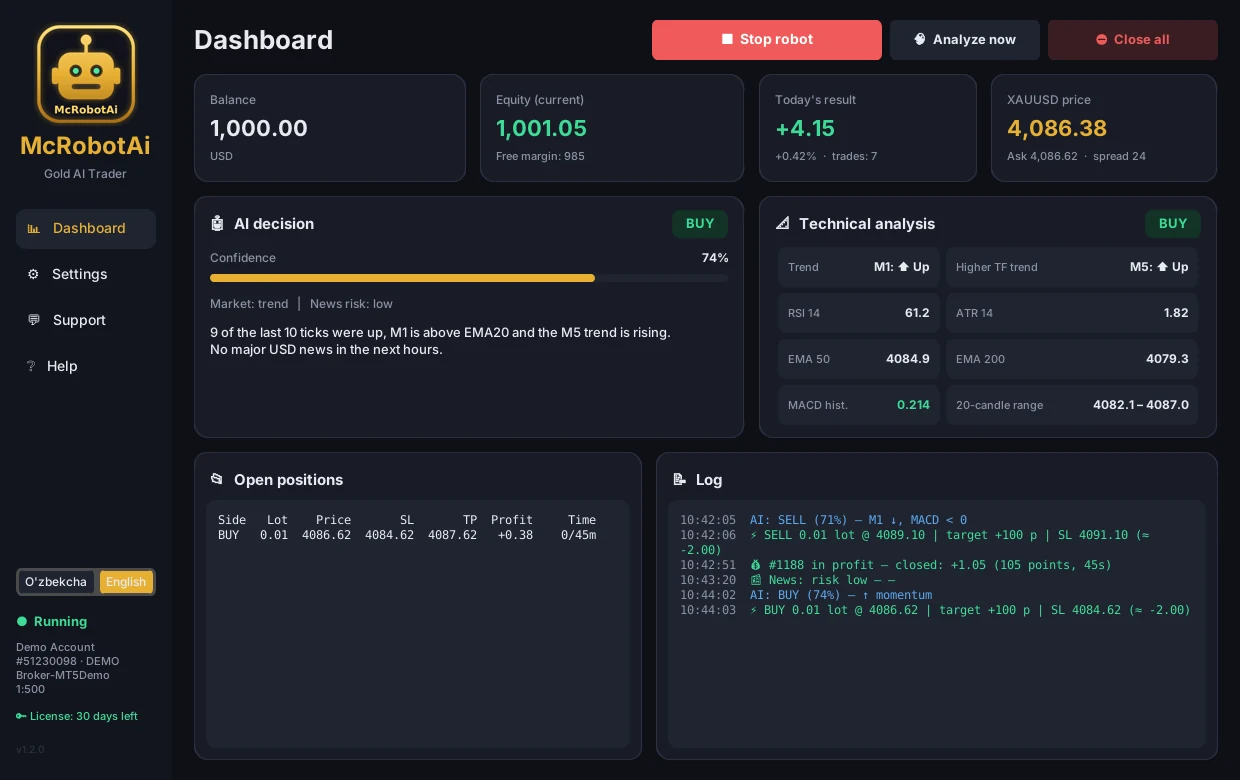1240x780 pixels.
Task: Click the Ask 4,086.62 spread 24 text
Action: [1076, 156]
